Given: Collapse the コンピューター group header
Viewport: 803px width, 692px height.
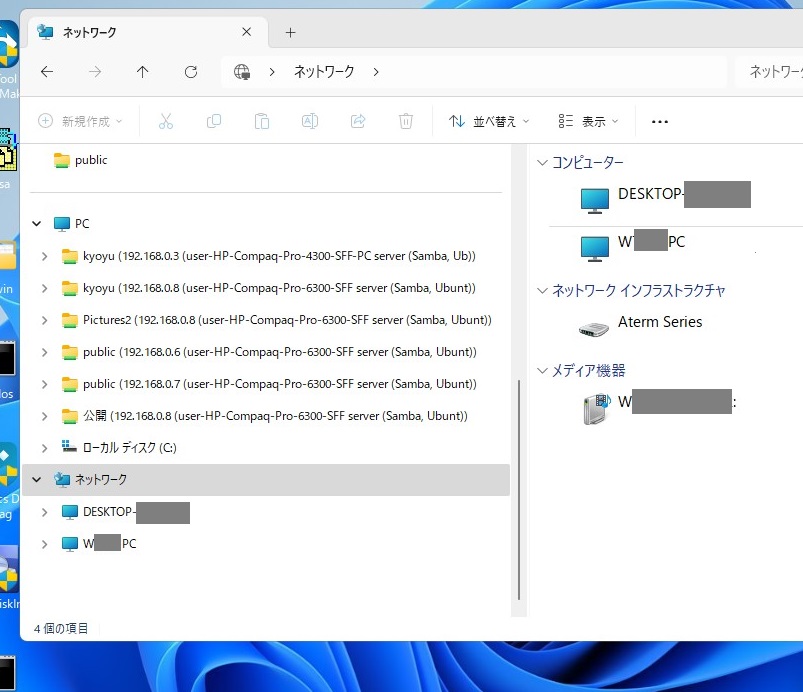Looking at the screenshot, I should tap(543, 163).
